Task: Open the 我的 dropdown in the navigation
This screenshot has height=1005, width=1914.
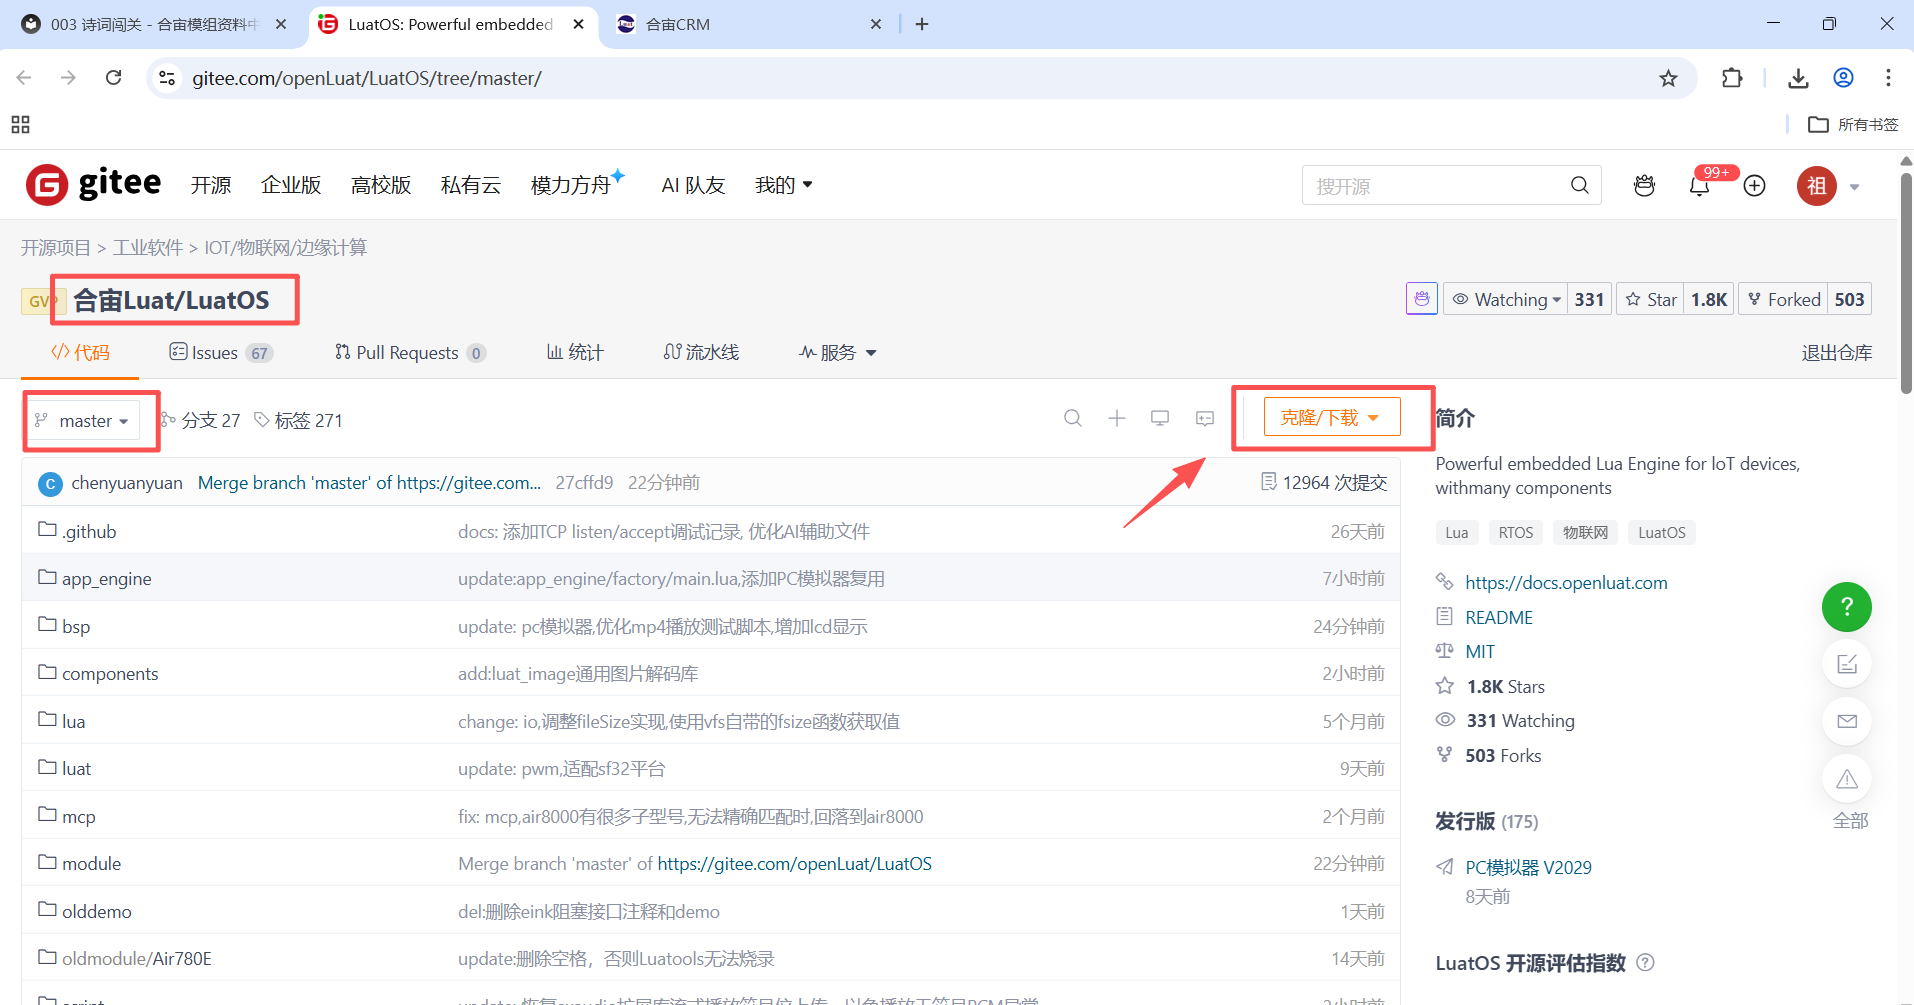Action: [x=784, y=185]
